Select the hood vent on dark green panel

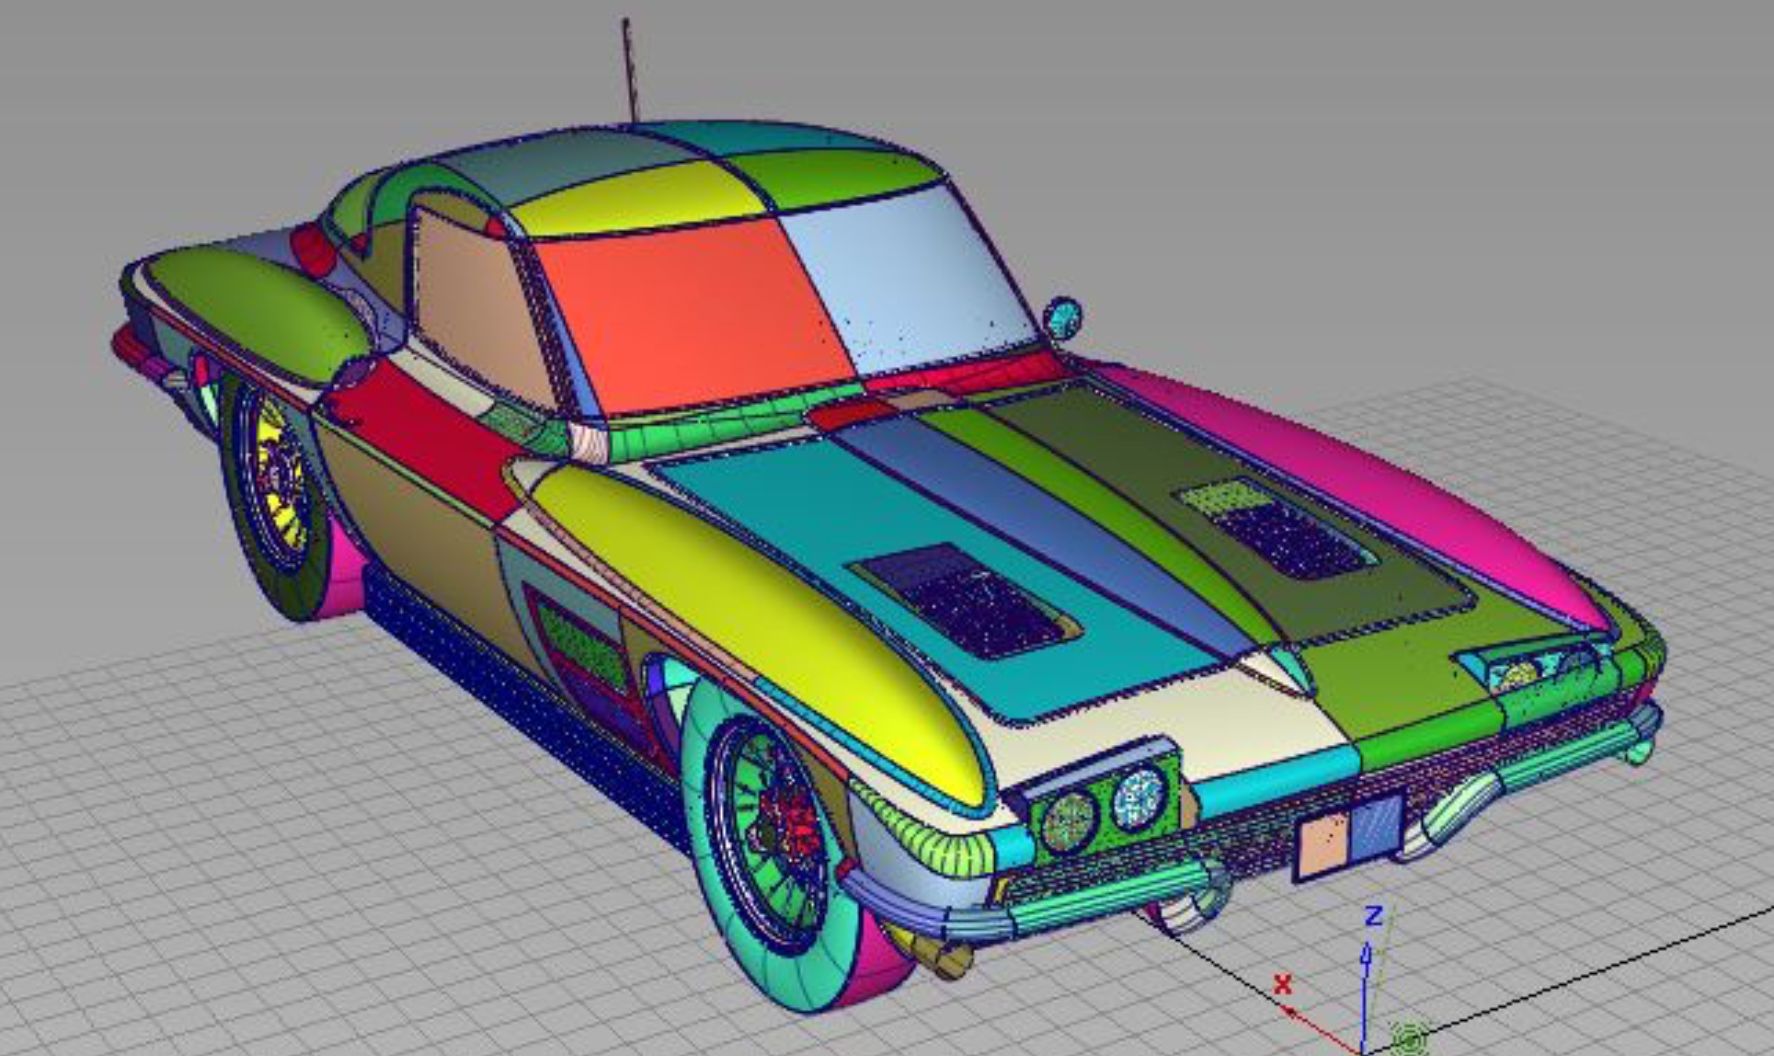1275,528
